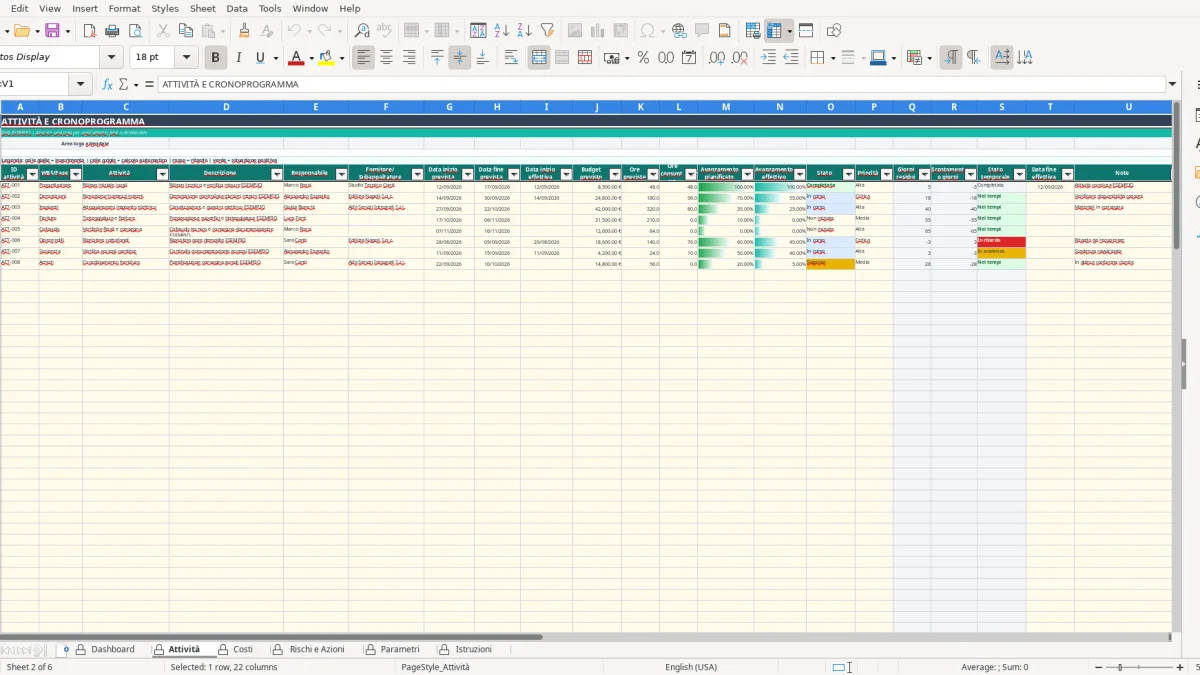Toggle Align Left

[x=363, y=58]
